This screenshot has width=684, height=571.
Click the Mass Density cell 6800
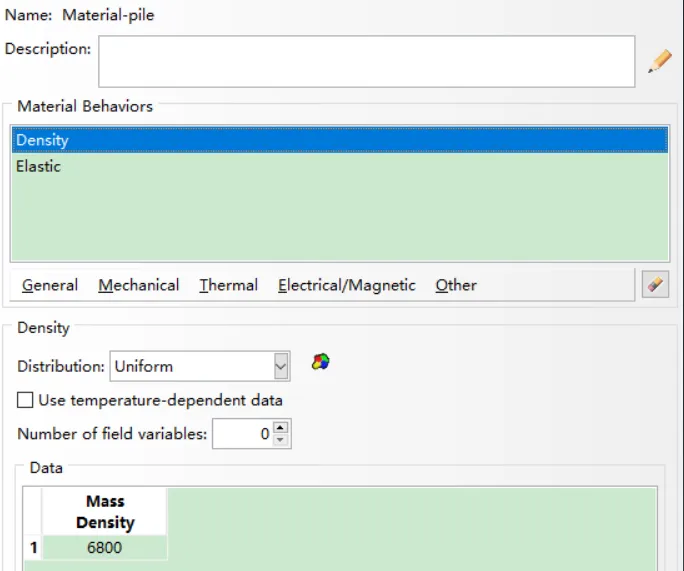pyautogui.click(x=105, y=547)
